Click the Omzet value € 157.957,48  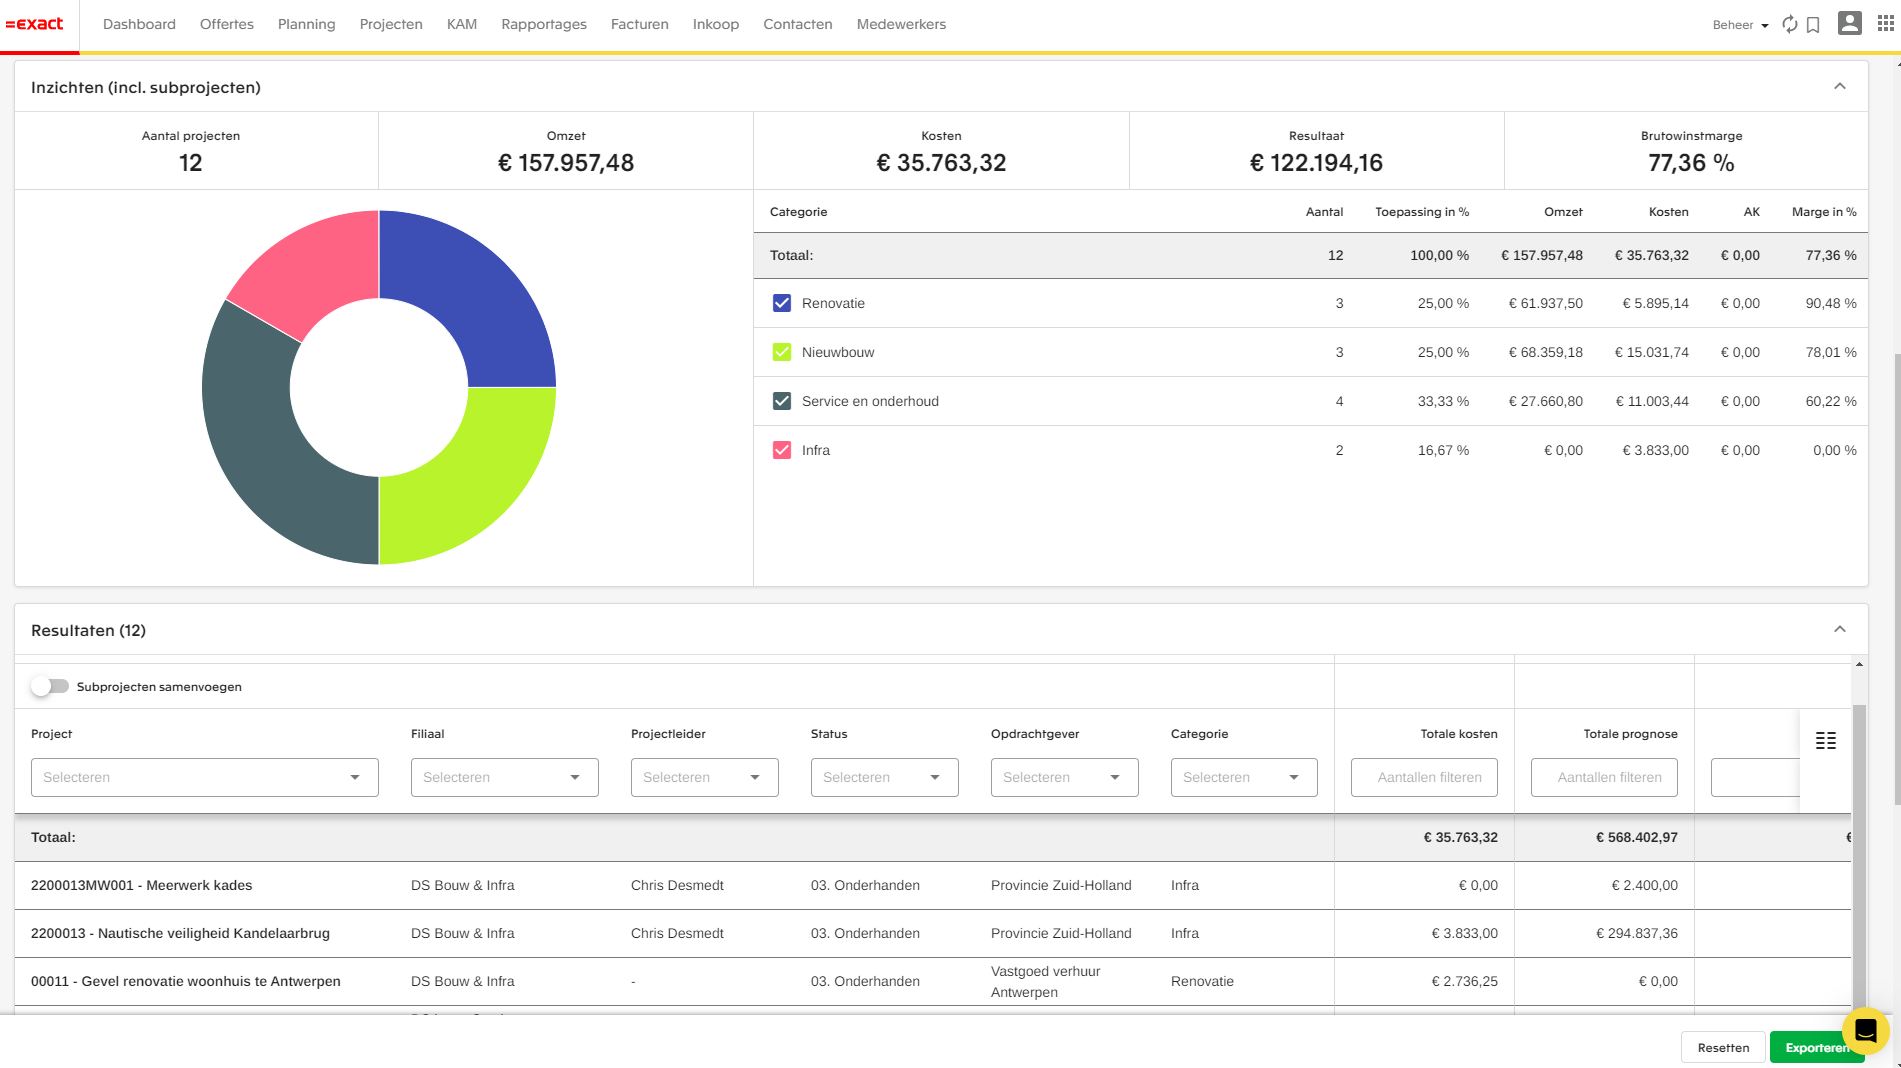[566, 163]
